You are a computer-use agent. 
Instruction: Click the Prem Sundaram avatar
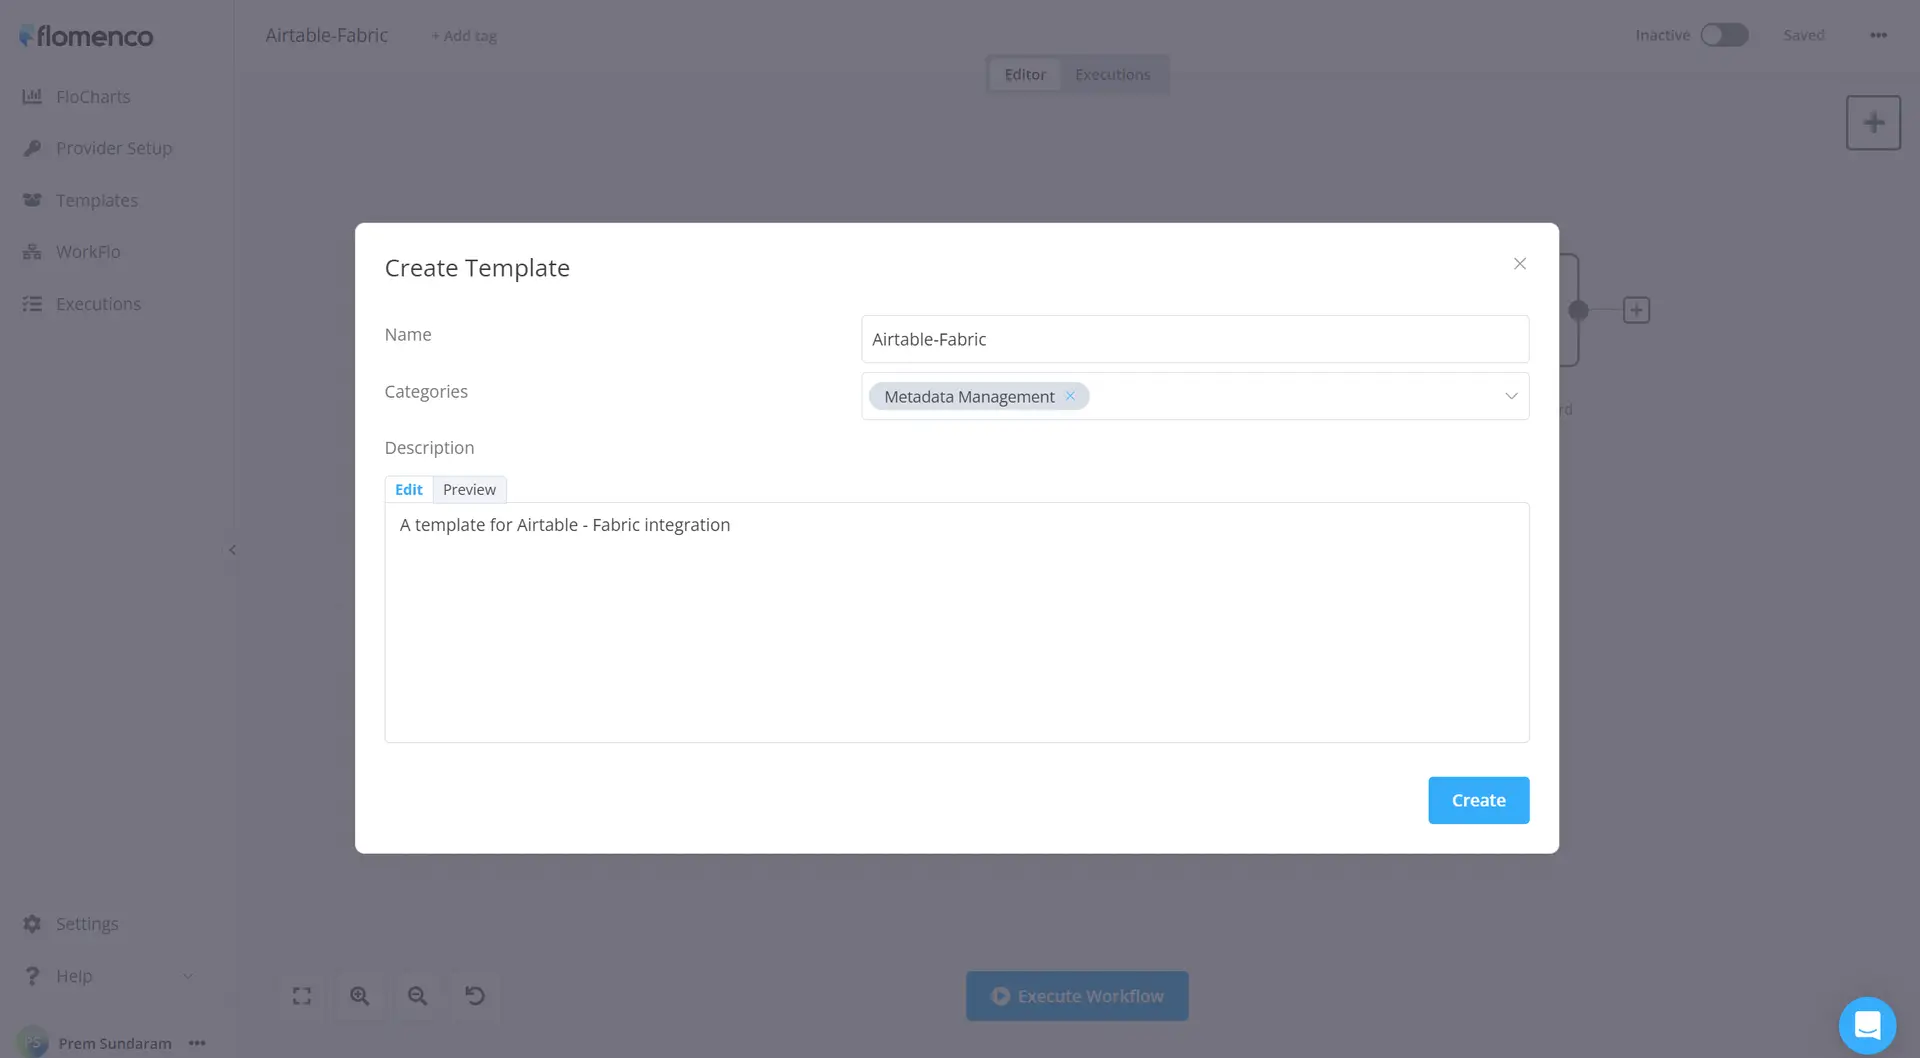(x=33, y=1042)
